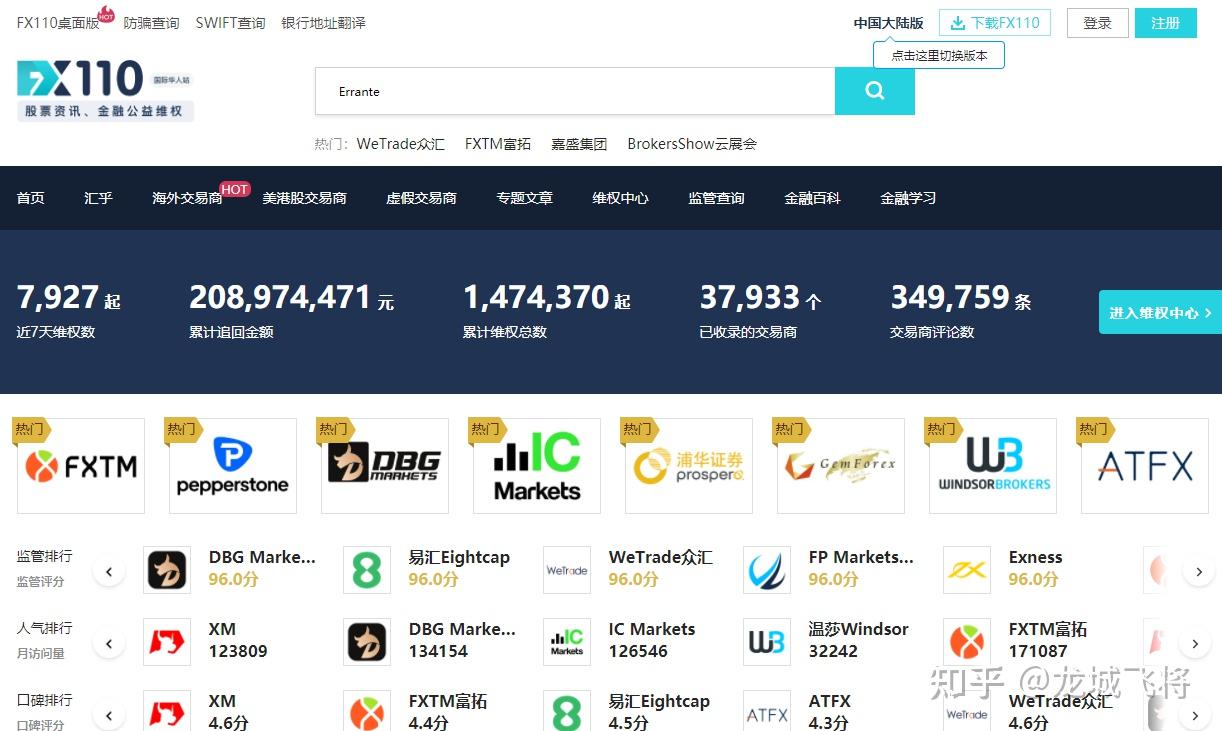This screenshot has width=1222, height=731.
Task: Open 美港股交易商 navigation item
Action: [304, 198]
